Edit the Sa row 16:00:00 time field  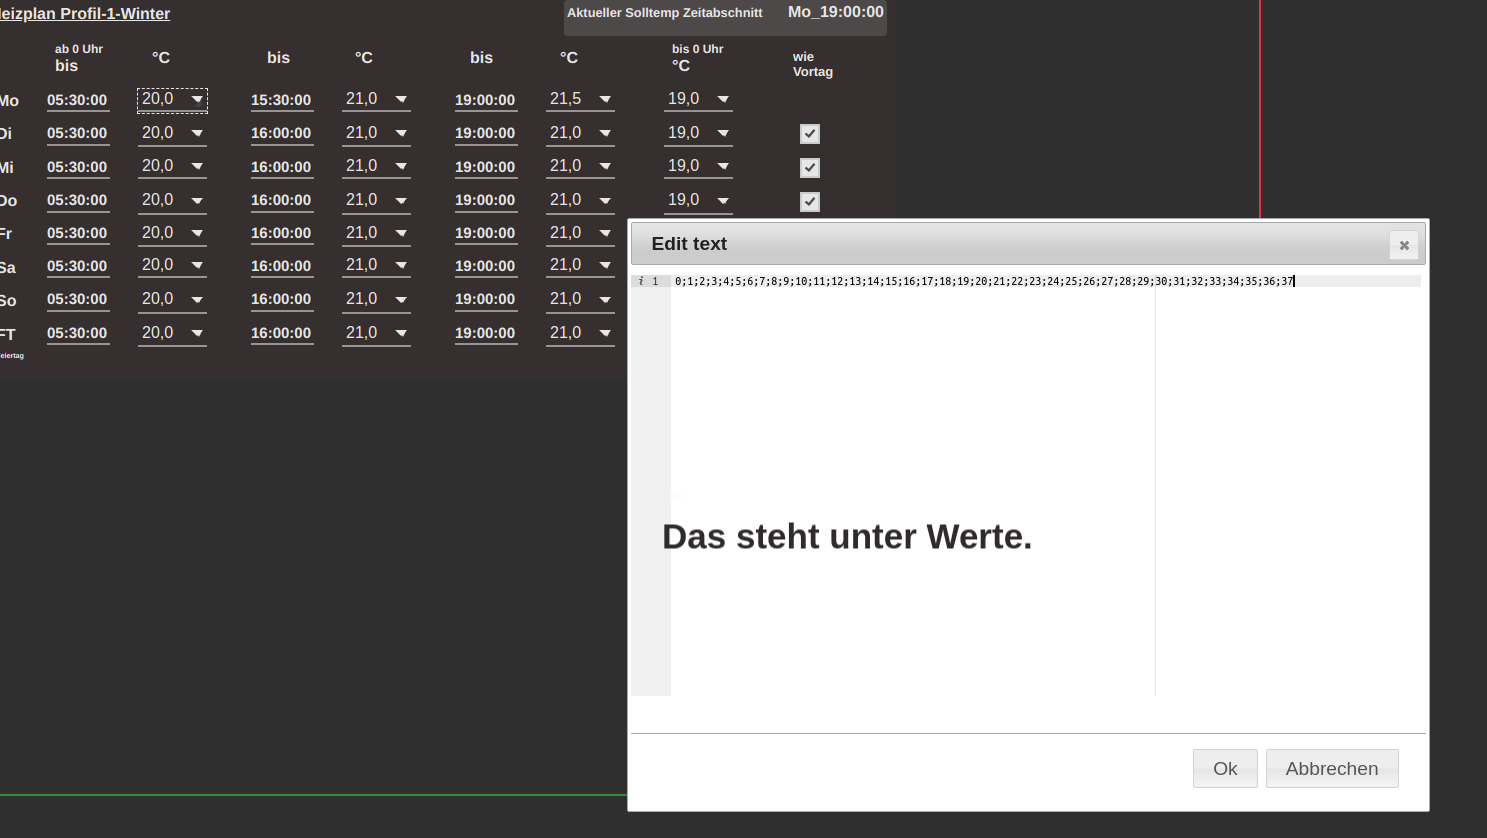tap(281, 267)
